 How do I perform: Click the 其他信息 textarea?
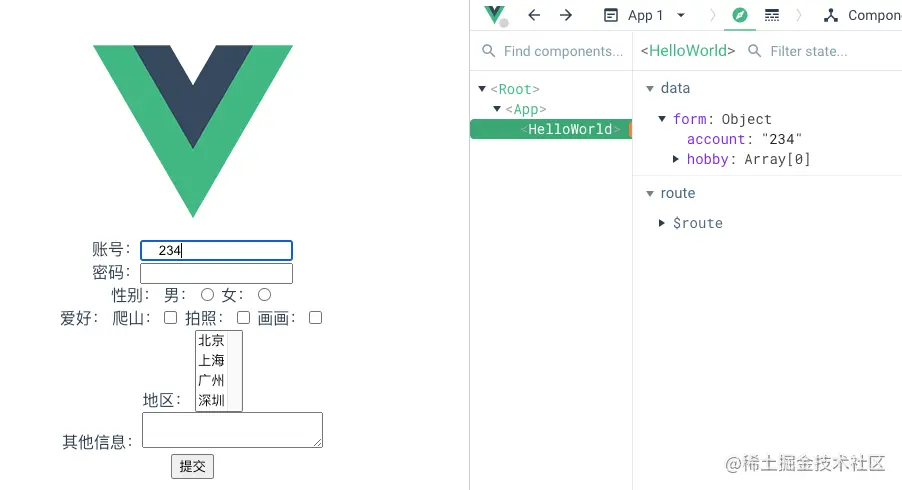pyautogui.click(x=232, y=430)
